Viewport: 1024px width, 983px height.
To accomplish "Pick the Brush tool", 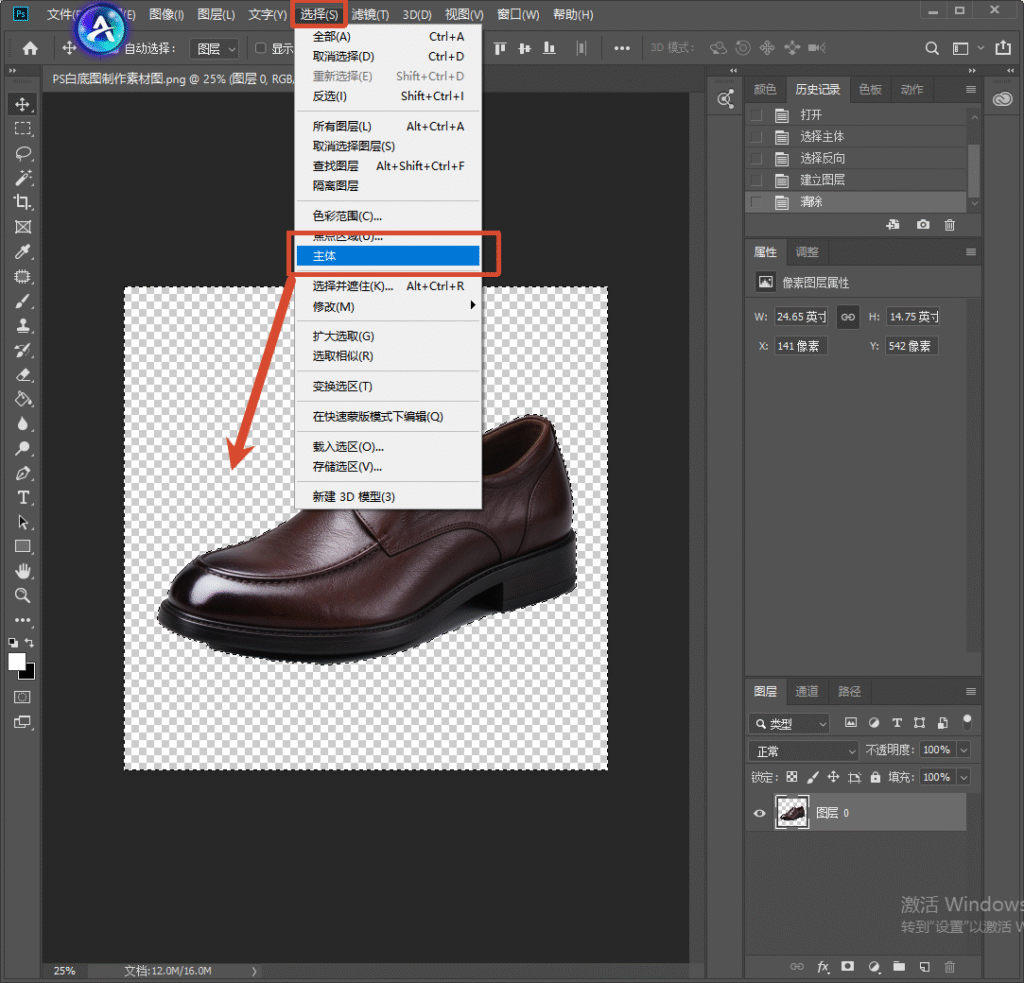I will pyautogui.click(x=23, y=301).
